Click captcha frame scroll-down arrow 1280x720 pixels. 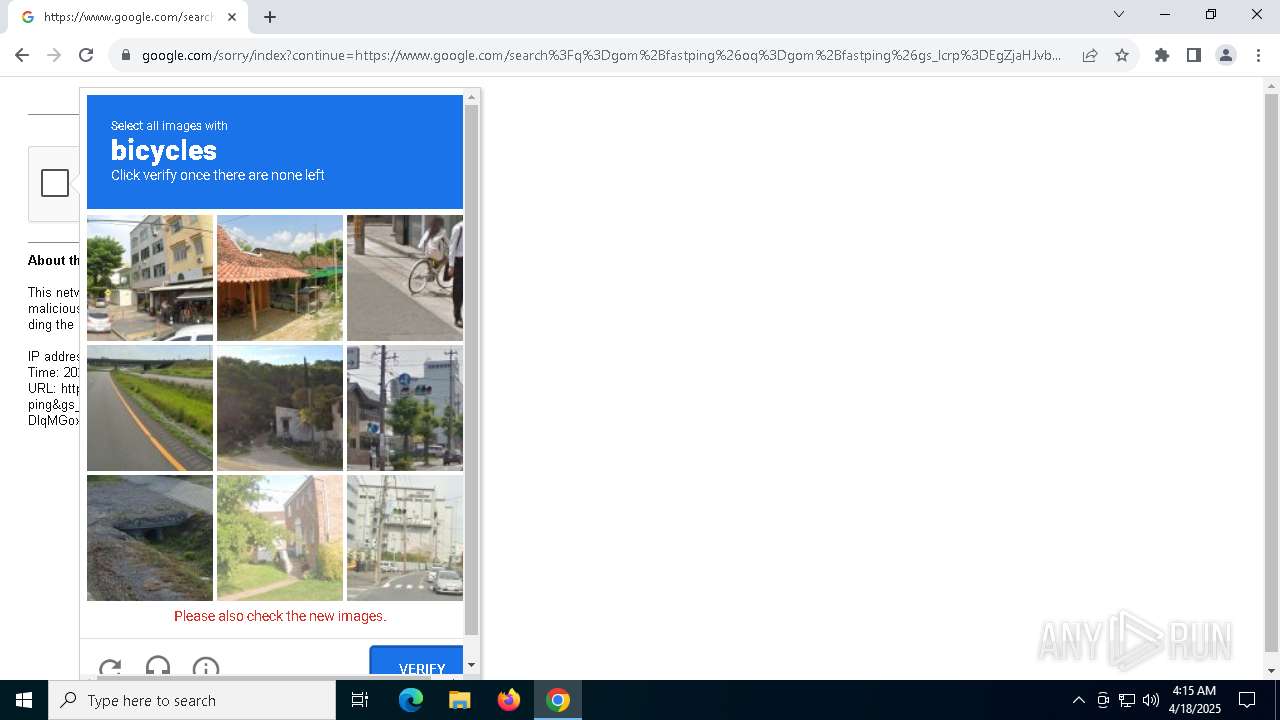pyautogui.click(x=472, y=665)
